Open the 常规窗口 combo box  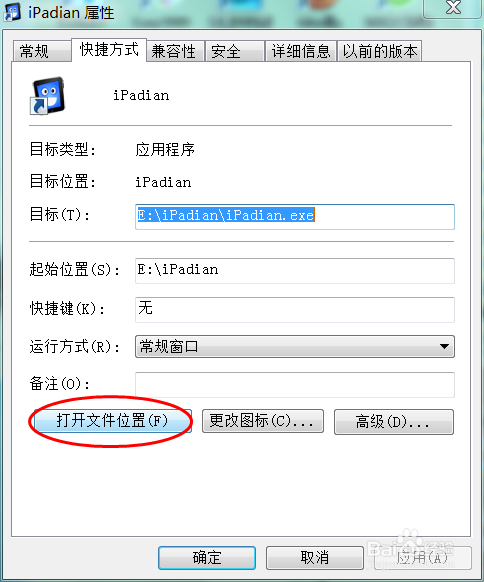coord(295,346)
